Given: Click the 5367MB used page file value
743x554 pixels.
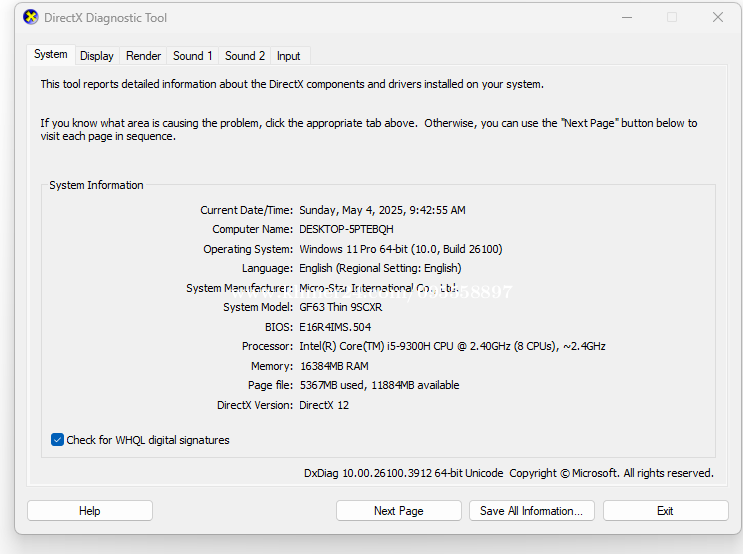Looking at the screenshot, I should pyautogui.click(x=380, y=385).
